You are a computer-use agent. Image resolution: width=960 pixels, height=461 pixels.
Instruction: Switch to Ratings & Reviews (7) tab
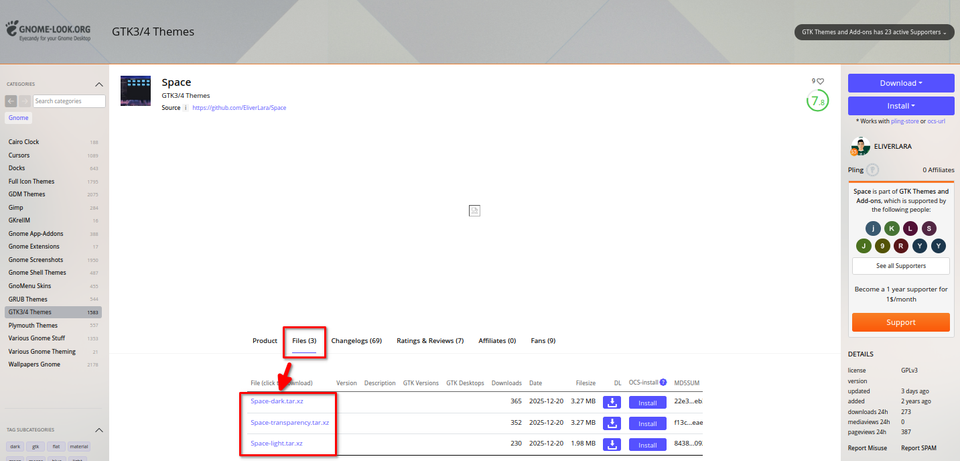click(430, 341)
